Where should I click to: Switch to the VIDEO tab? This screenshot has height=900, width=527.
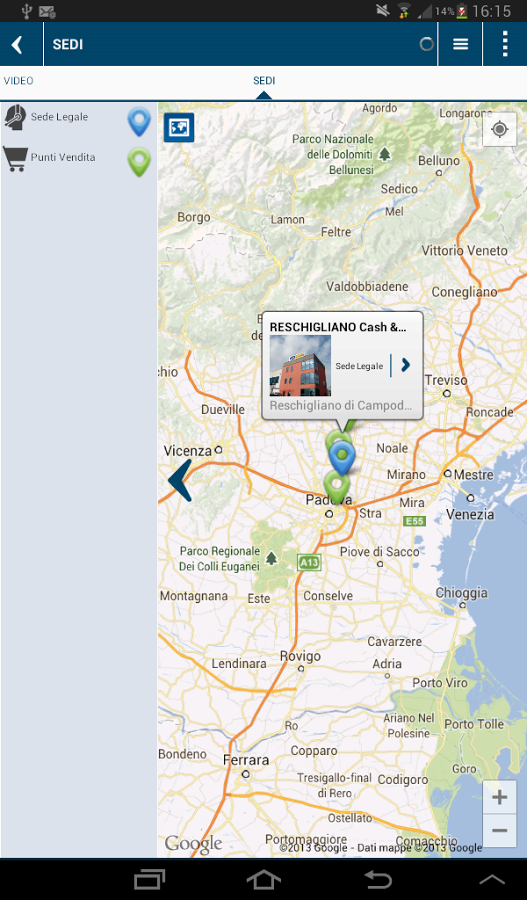click(x=19, y=81)
